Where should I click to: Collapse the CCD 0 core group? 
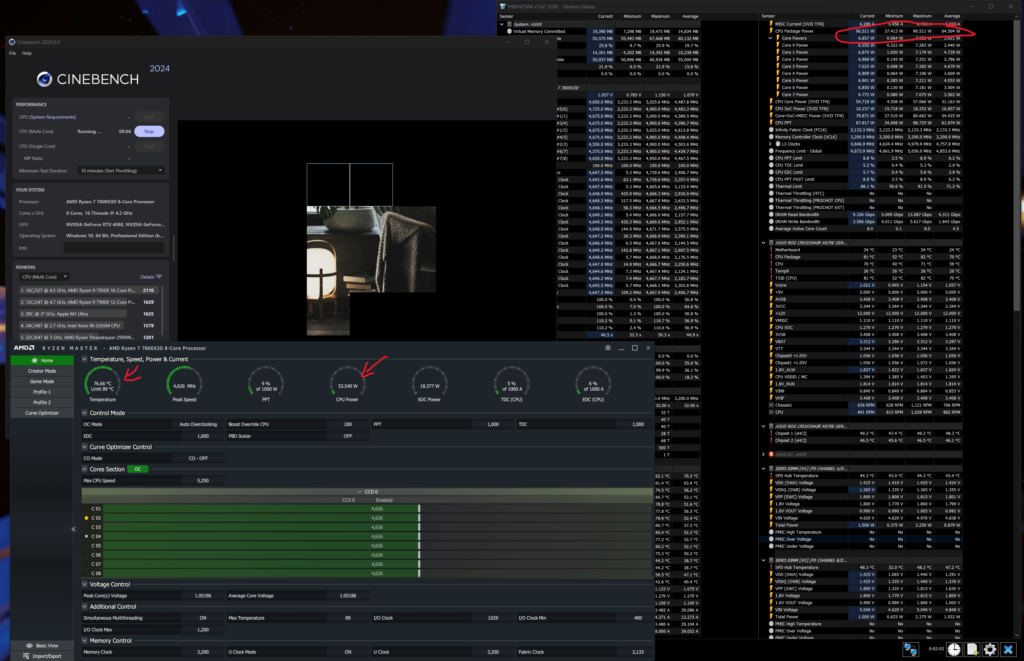359,491
